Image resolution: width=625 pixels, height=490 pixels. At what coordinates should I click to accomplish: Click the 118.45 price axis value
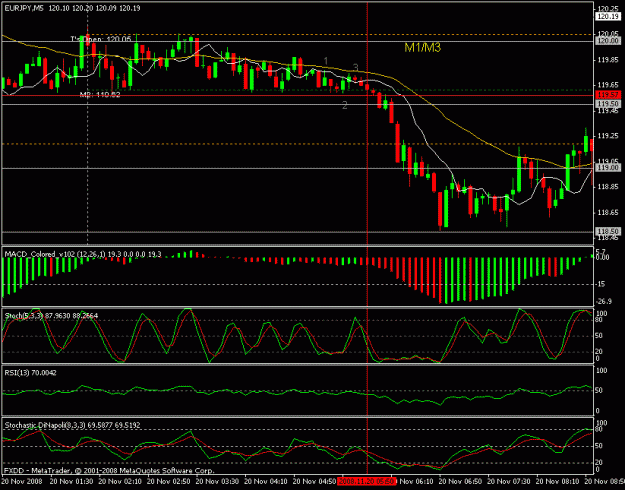608,238
